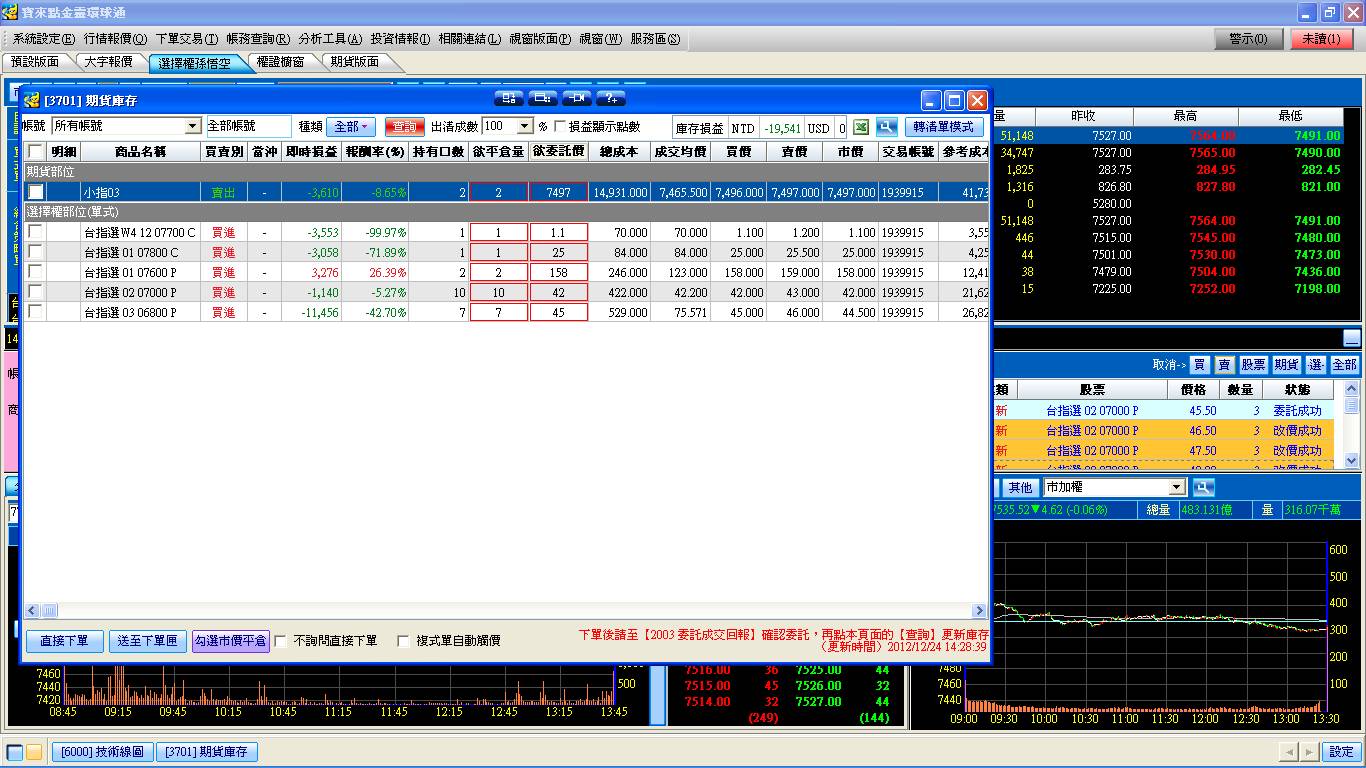
Task: Click the magnifier search icon in 期貨庫存 toolbar
Action: 886,127
